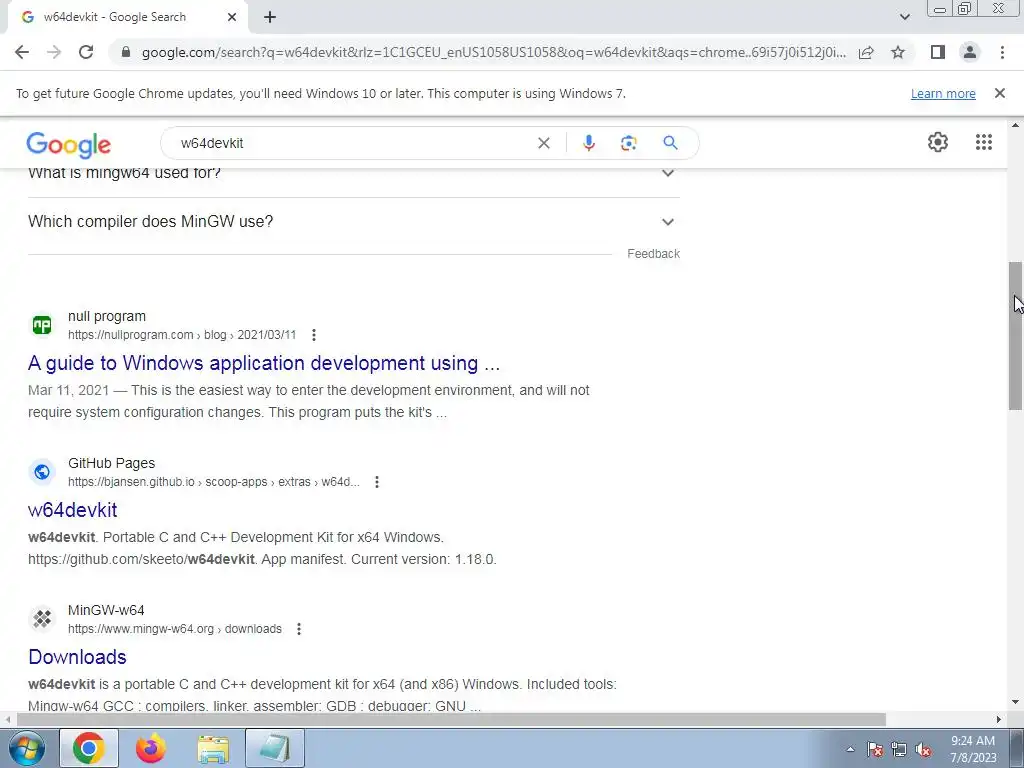Open the MinGW-w64 Downloads result
Screen dimensions: 1024x768
pos(77,657)
